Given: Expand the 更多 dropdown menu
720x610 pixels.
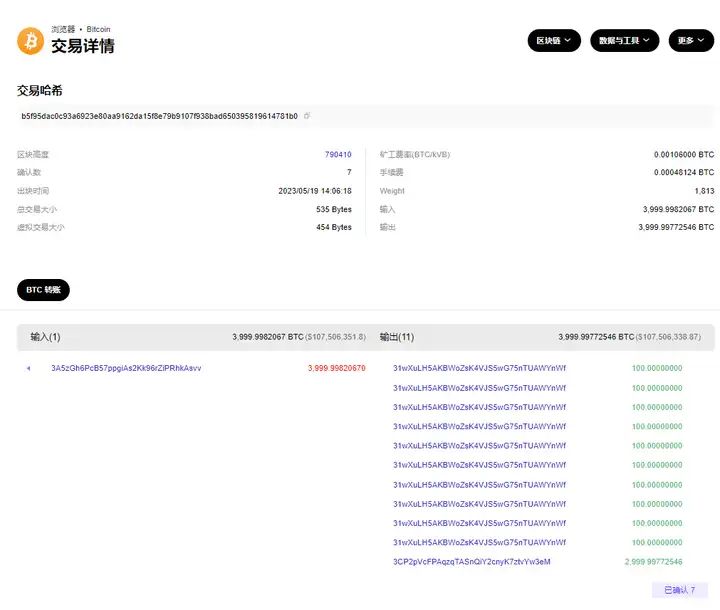Looking at the screenshot, I should tap(691, 40).
